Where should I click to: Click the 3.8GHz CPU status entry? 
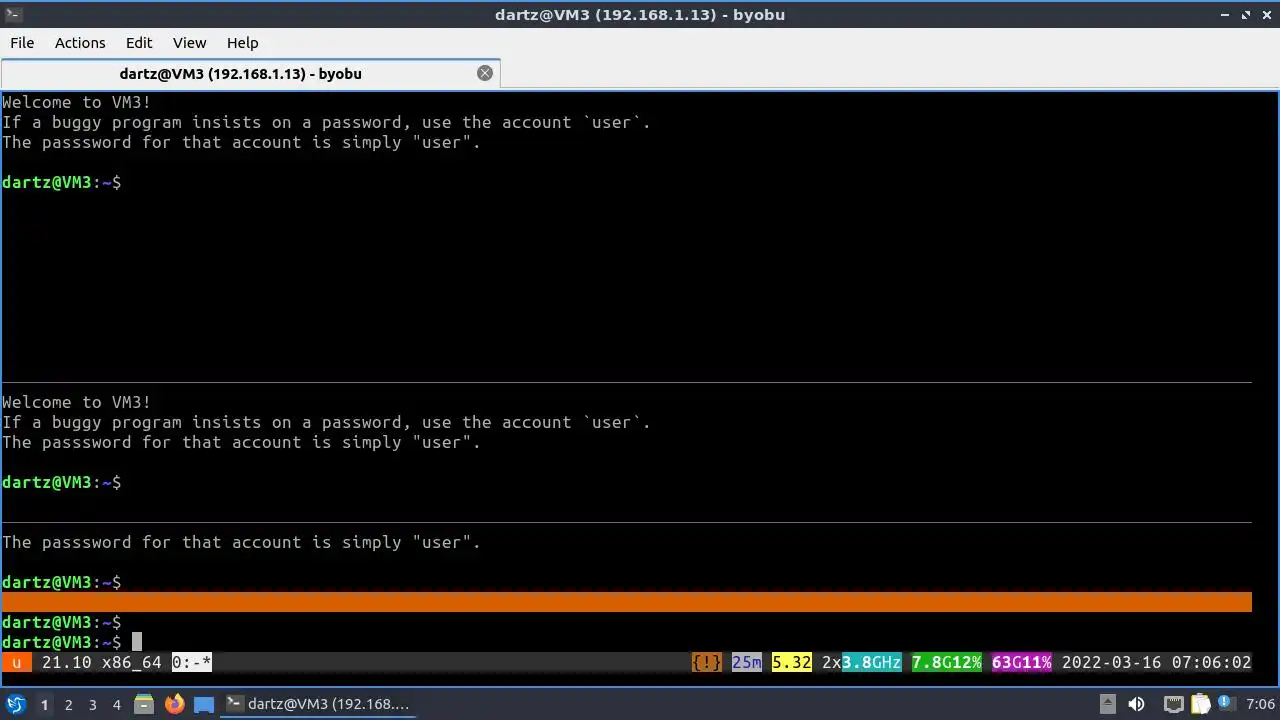[x=872, y=662]
